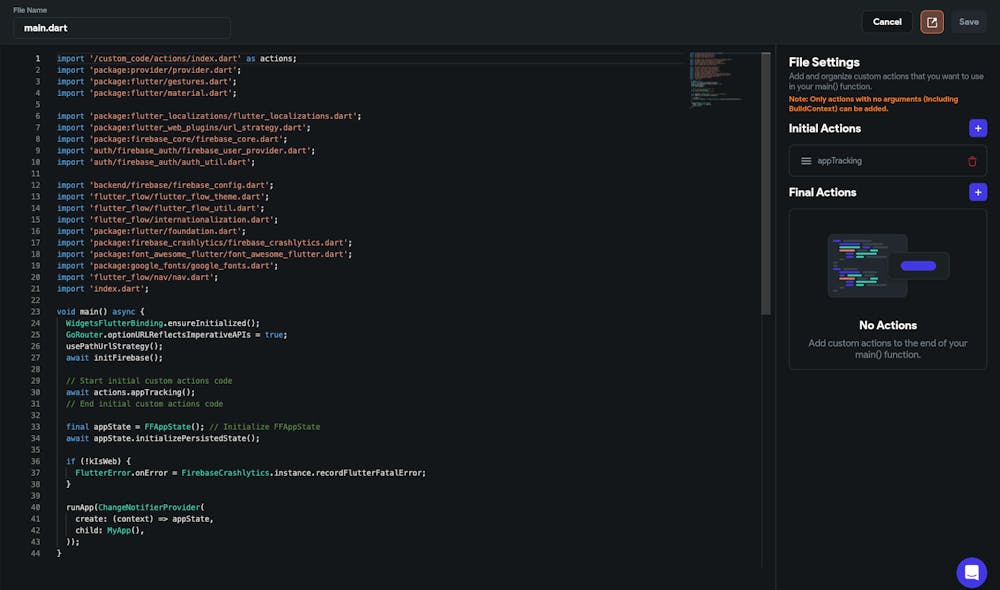The height and width of the screenshot is (590, 1000).
Task: Click line number 1 in gutter
Action: (37, 58)
